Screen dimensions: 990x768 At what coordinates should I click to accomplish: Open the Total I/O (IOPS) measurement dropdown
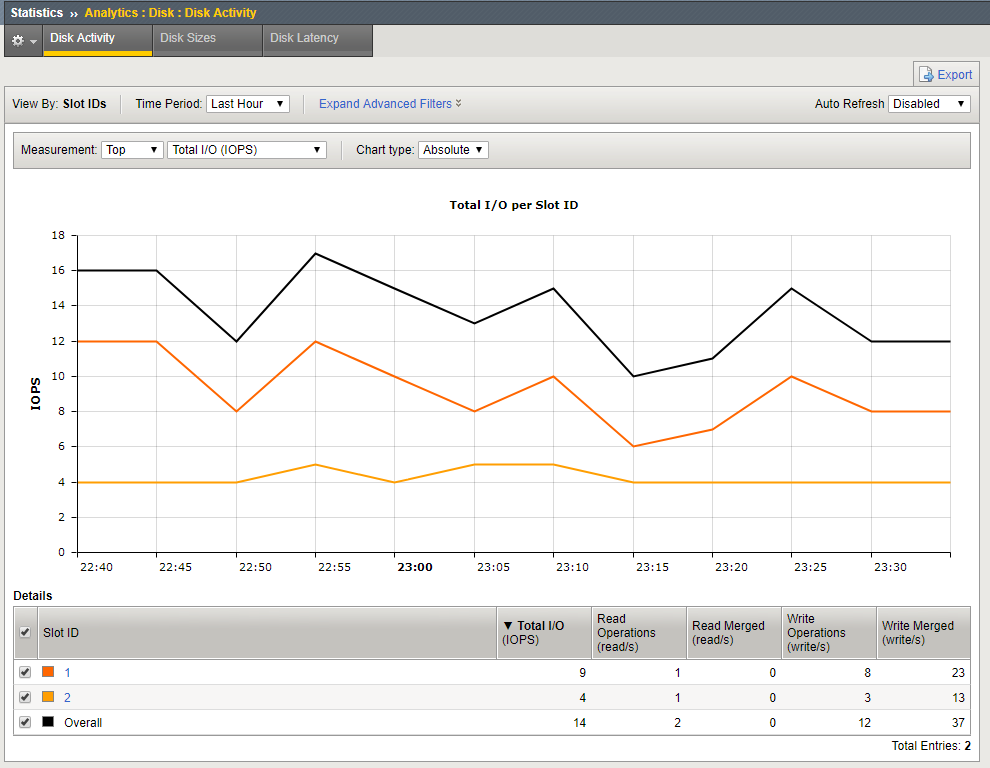(x=247, y=150)
